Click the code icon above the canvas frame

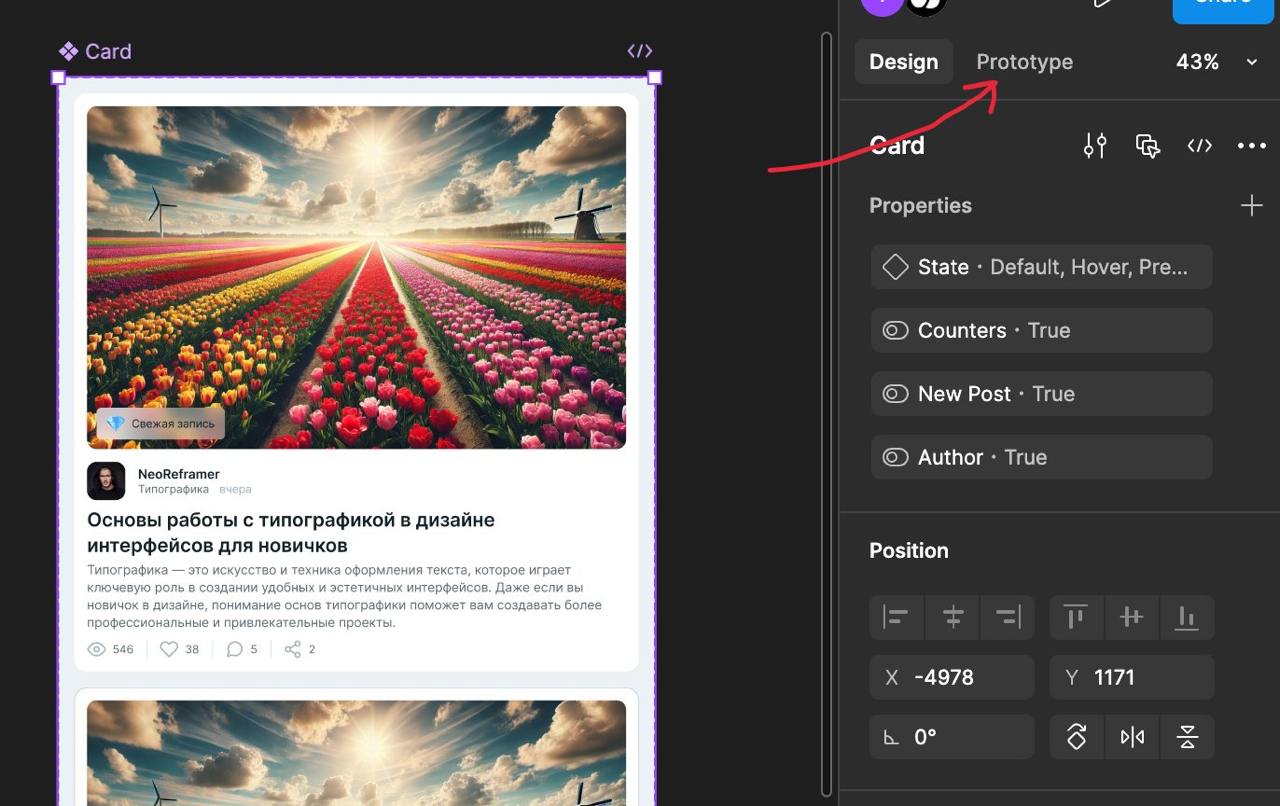(640, 51)
